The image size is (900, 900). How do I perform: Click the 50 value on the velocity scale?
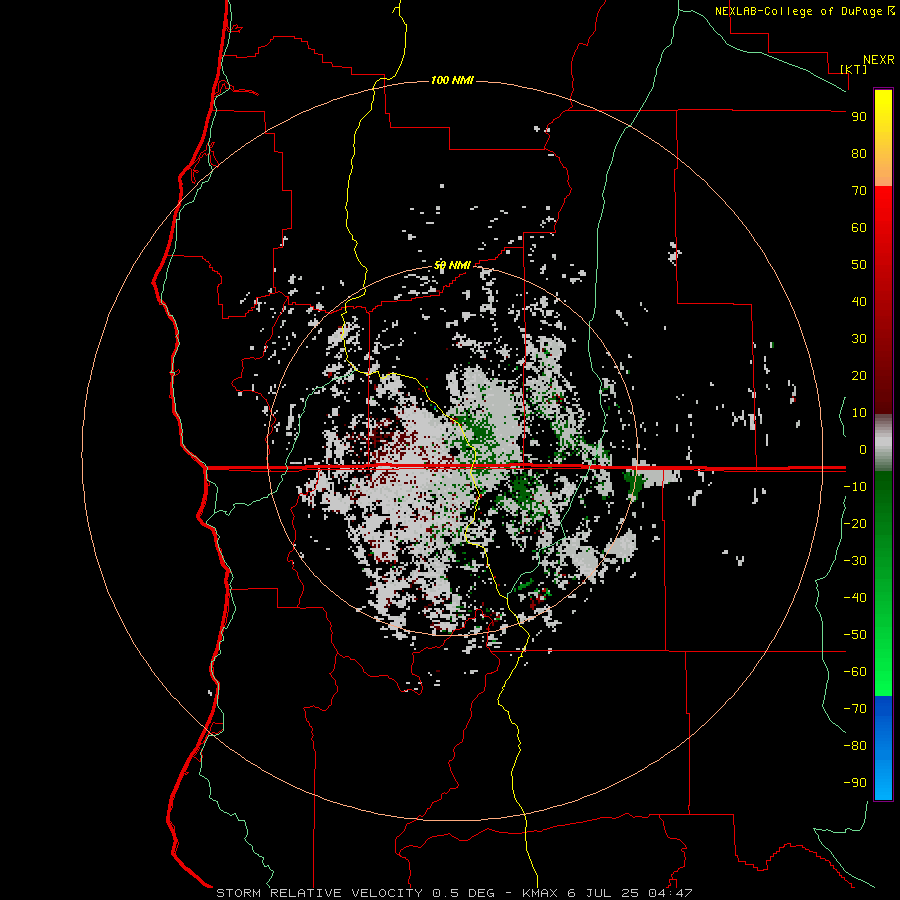859,265
